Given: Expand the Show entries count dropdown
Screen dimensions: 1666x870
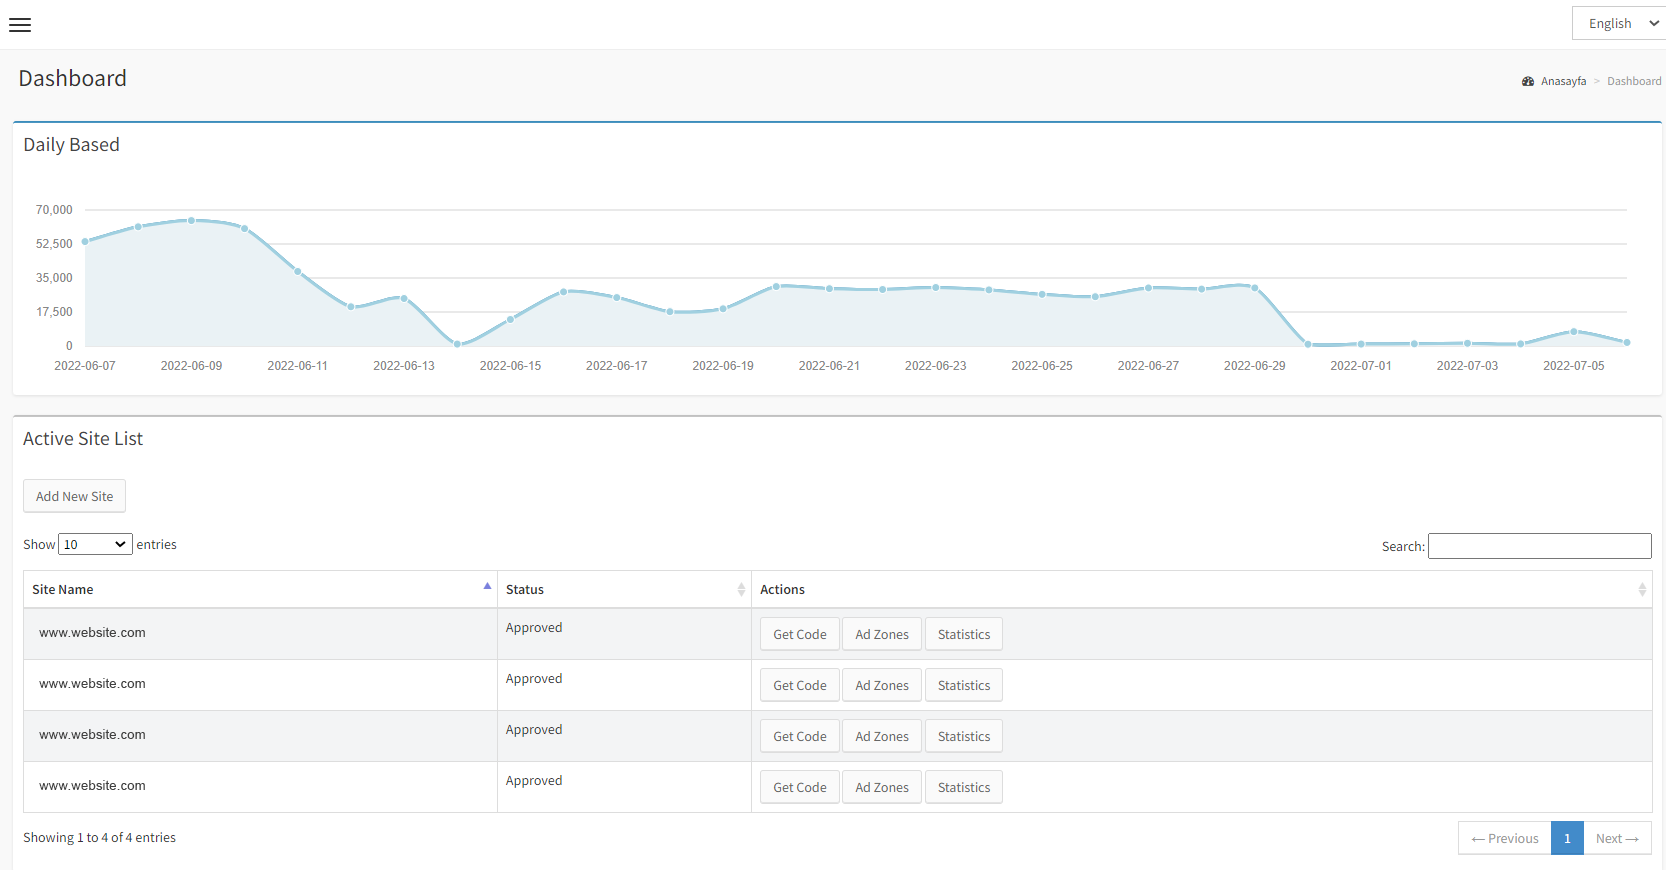Looking at the screenshot, I should click(95, 544).
